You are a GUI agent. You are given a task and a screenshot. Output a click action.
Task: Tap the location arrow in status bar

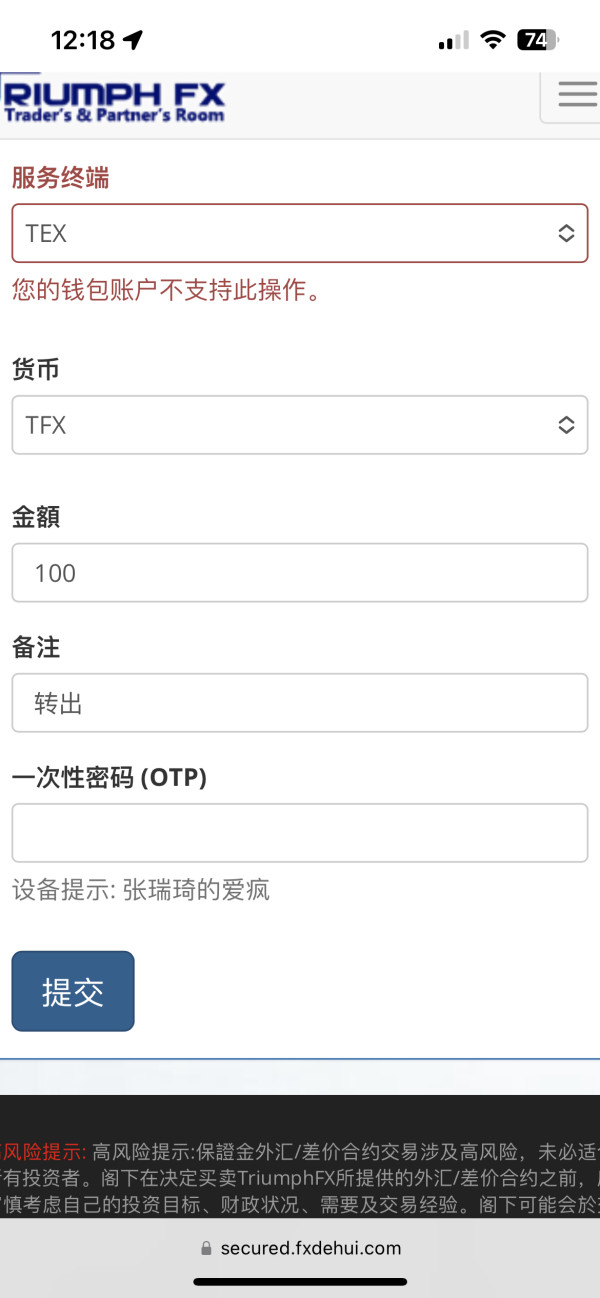[132, 40]
